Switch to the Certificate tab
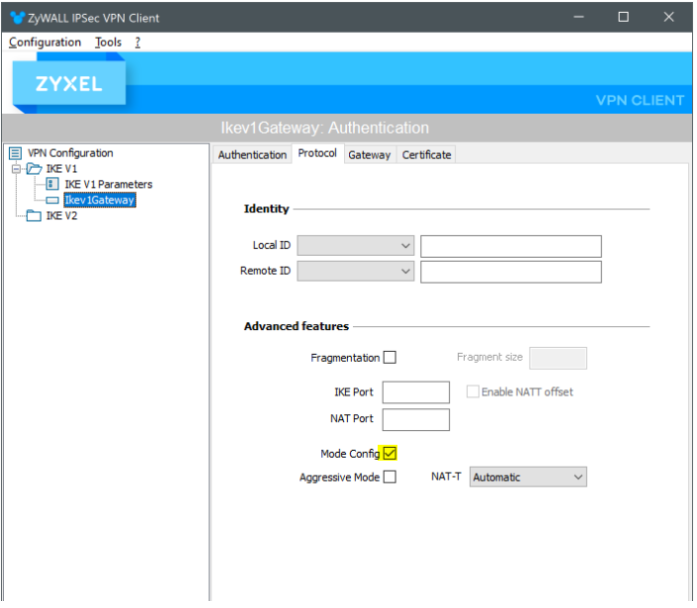 [426, 155]
